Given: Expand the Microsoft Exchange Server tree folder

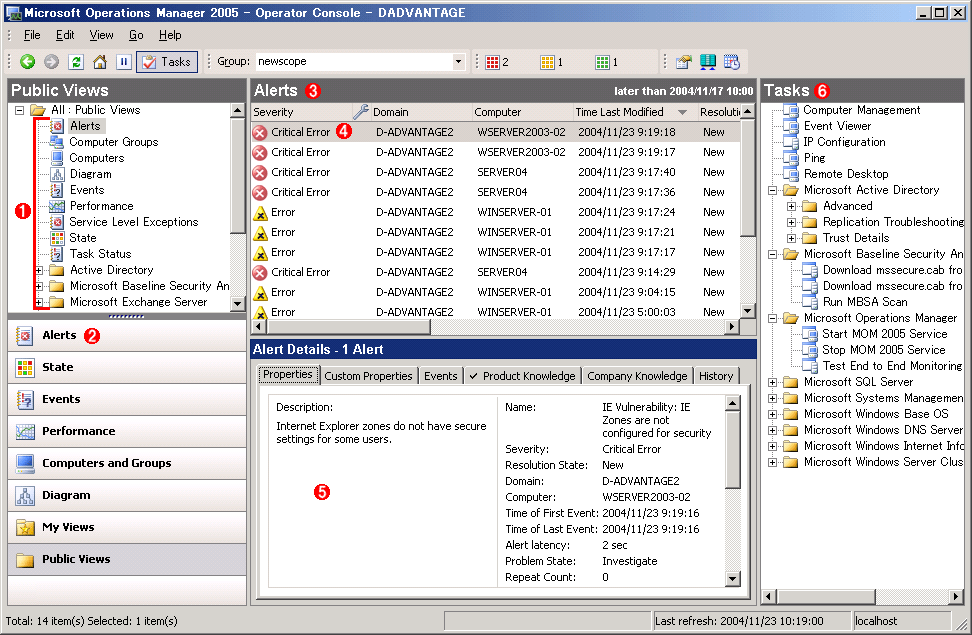Looking at the screenshot, I should tap(38, 303).
